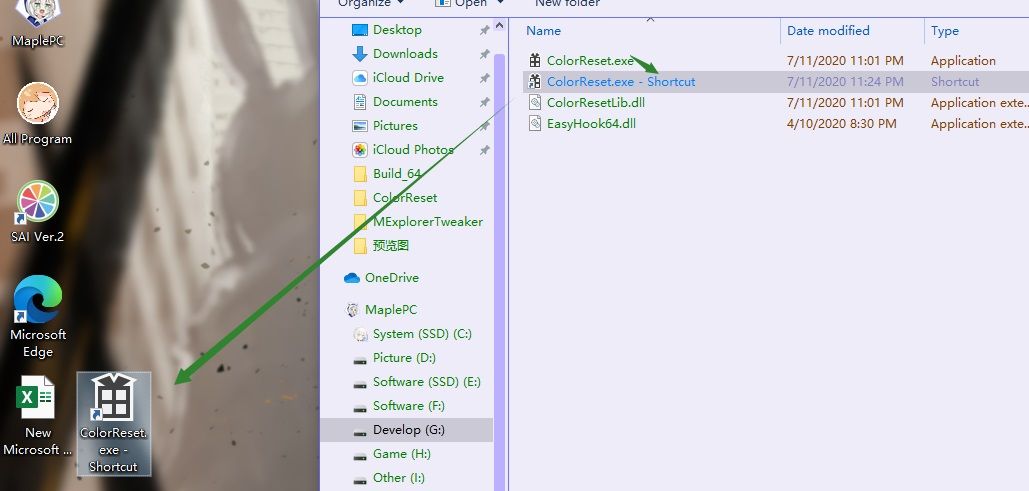Click the System (SSD) (C:) drive icon
The image size is (1029, 491).
[x=360, y=334]
